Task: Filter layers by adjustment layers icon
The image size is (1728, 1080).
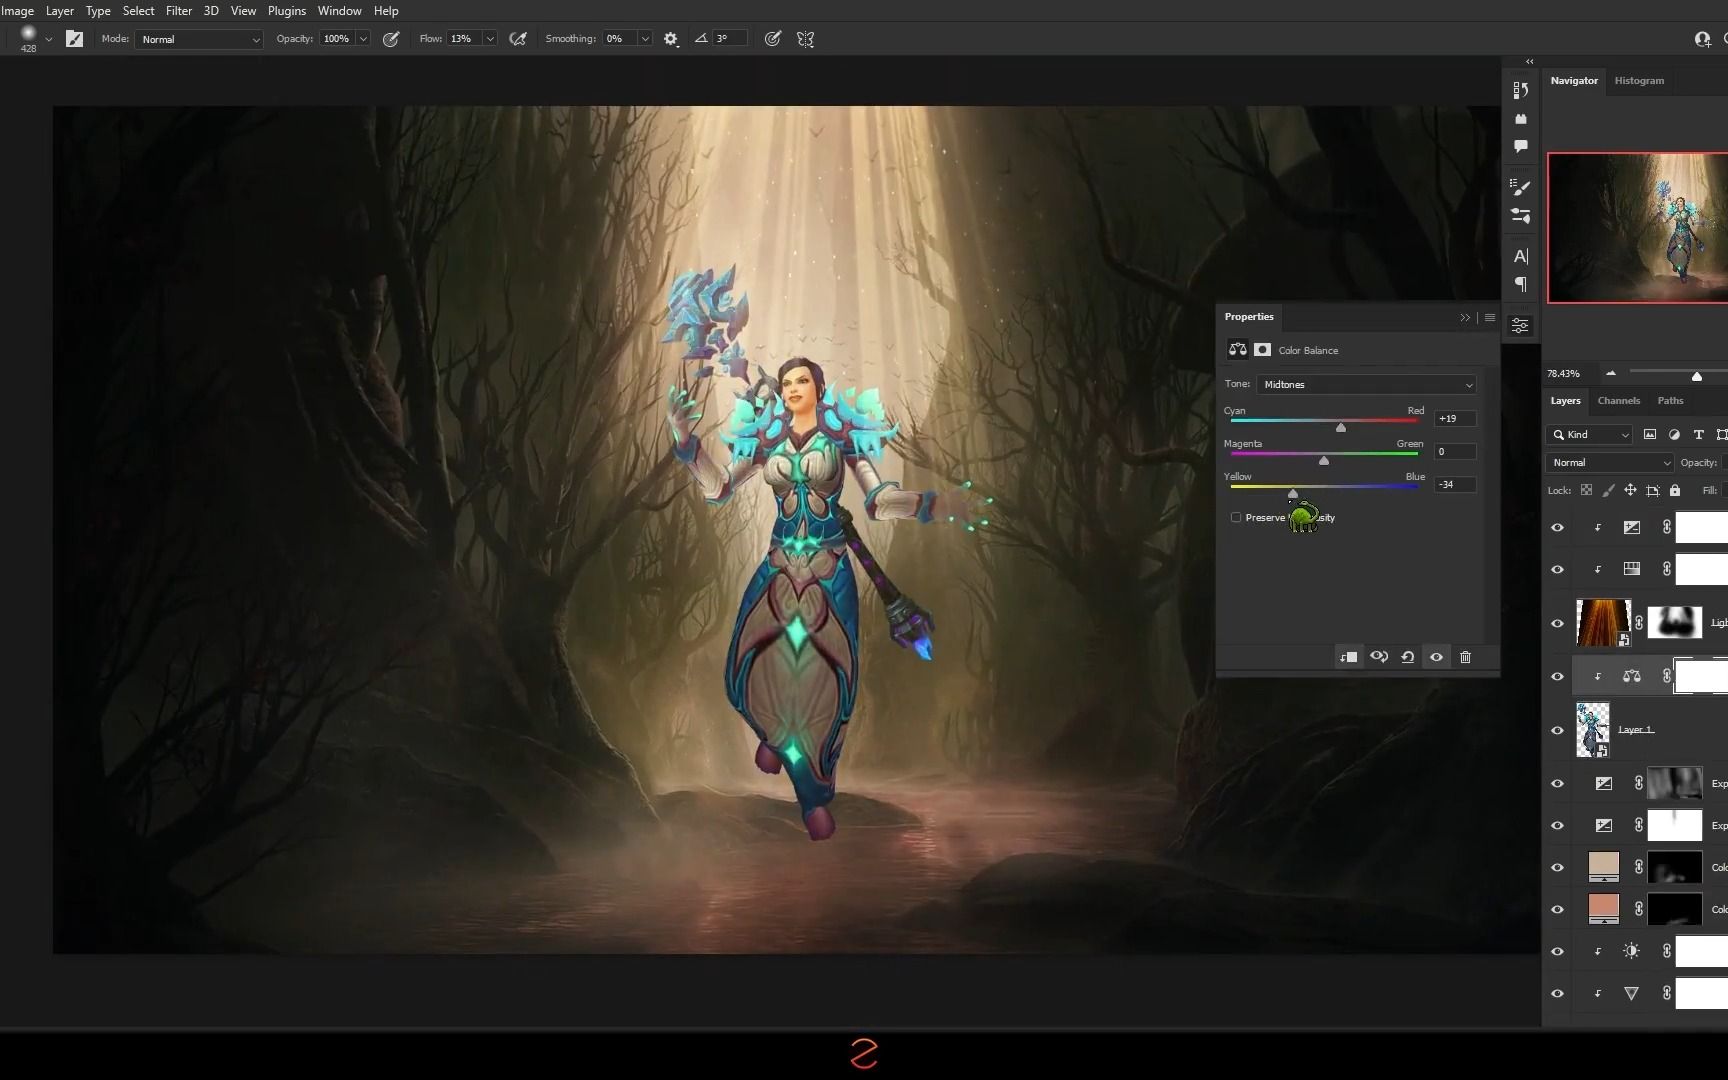Action: pos(1674,434)
